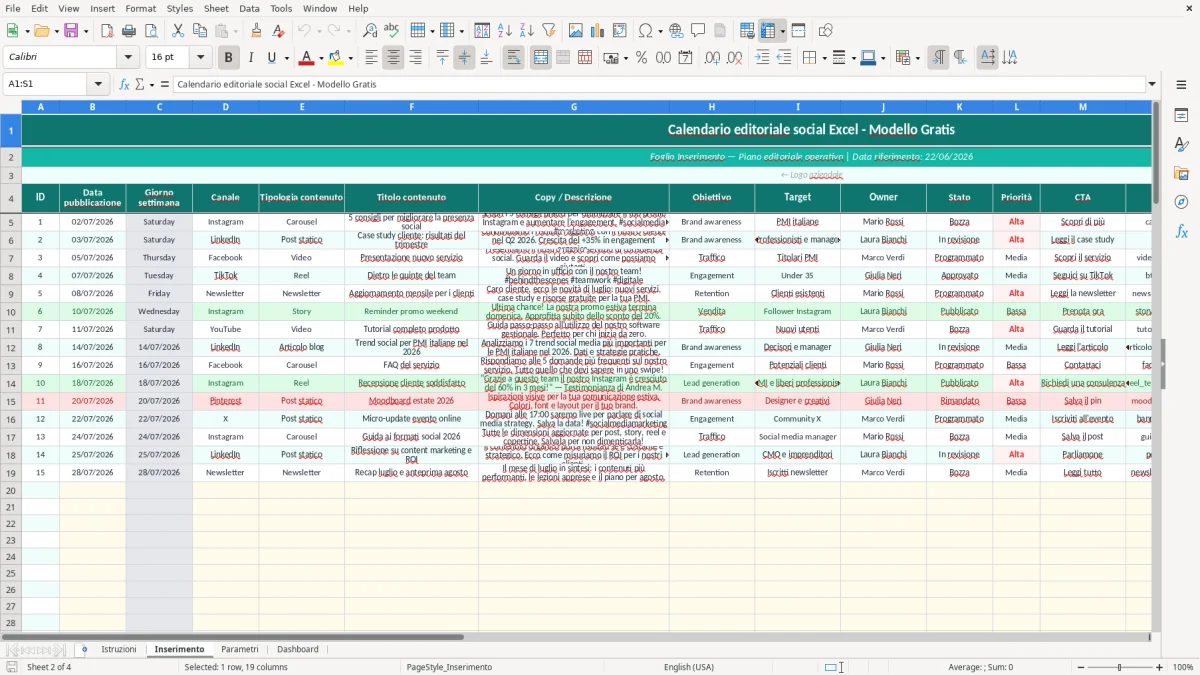
Task: Click the AutoFilter funnel icon
Action: [548, 31]
